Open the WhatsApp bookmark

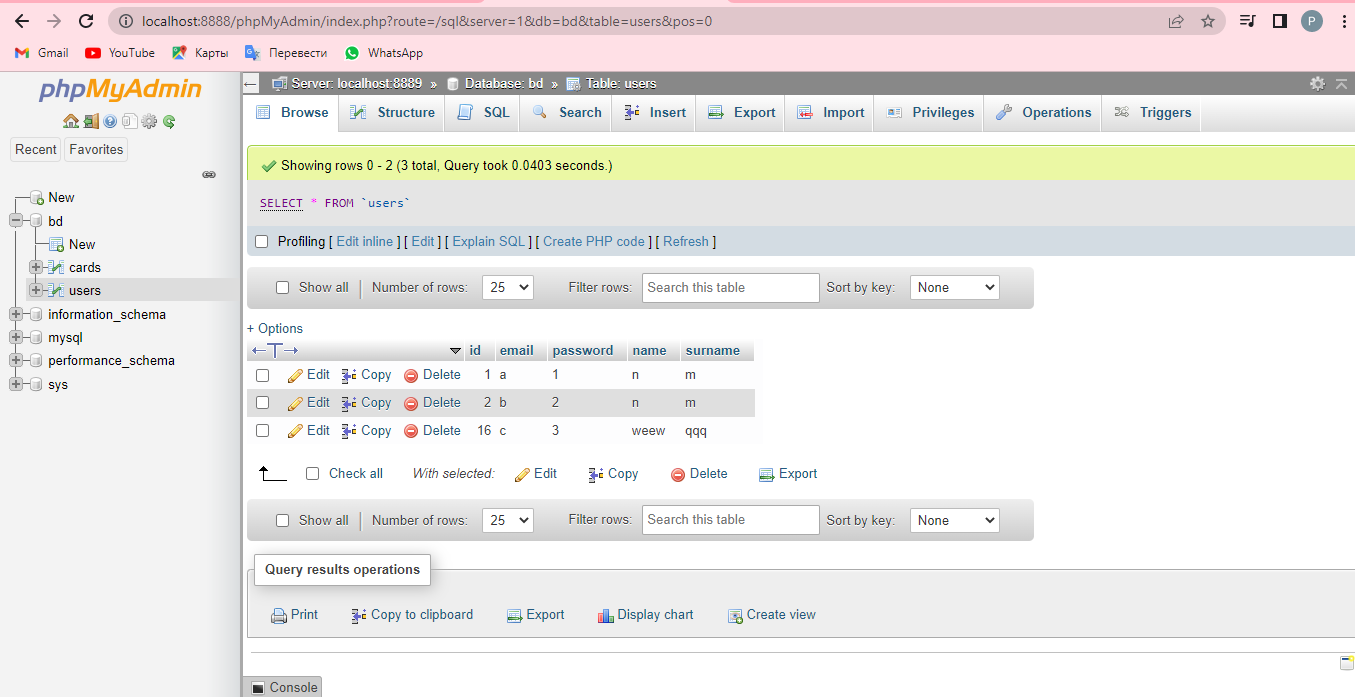[384, 53]
